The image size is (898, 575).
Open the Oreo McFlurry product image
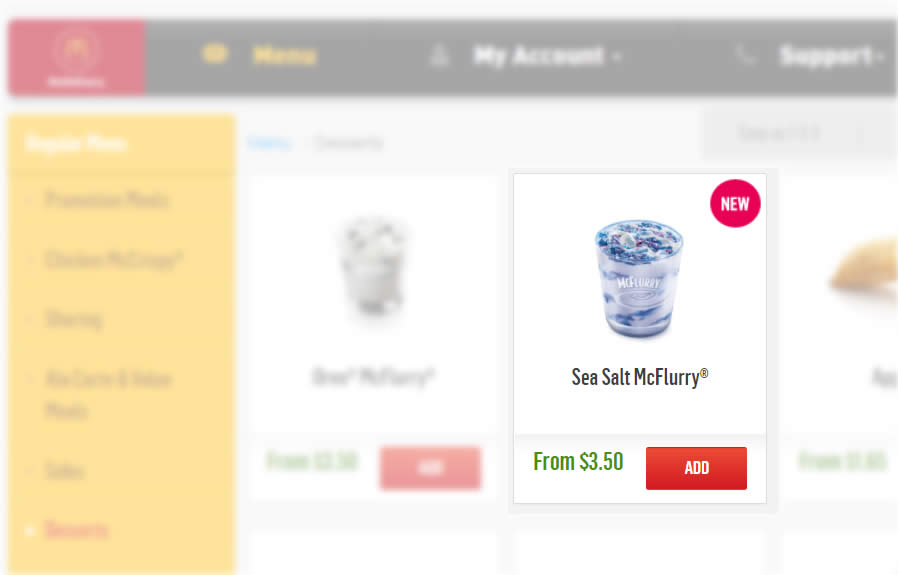coord(373,268)
